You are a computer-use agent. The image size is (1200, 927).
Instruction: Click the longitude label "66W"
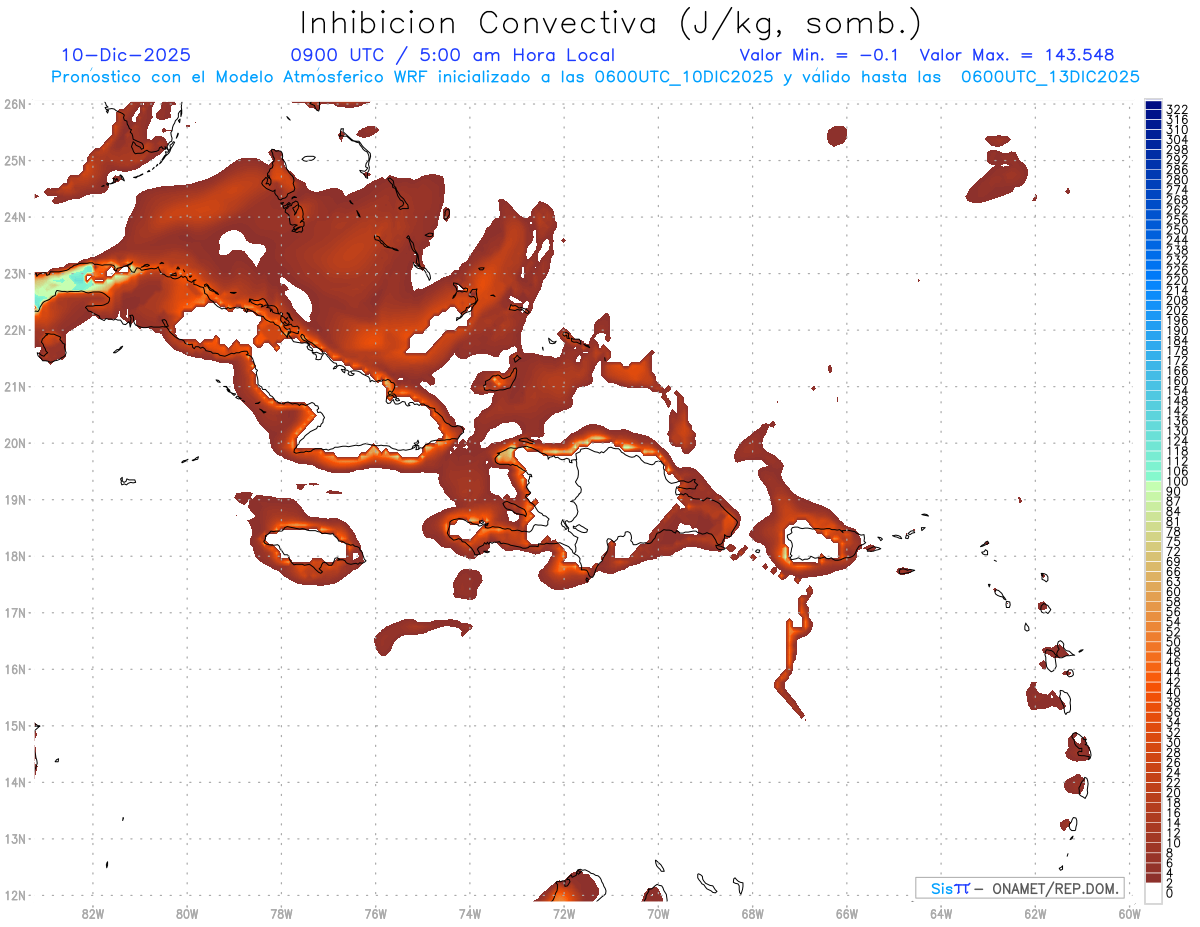847,912
